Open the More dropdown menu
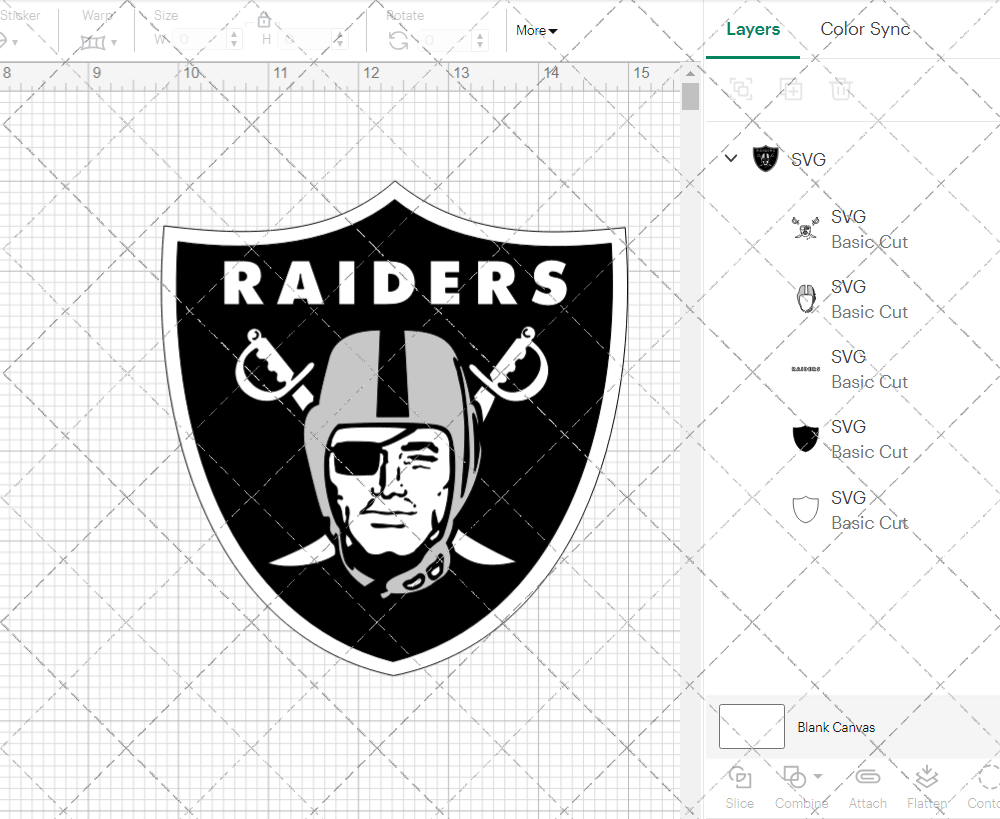Screen dimensions: 1000x819 [x=536, y=30]
